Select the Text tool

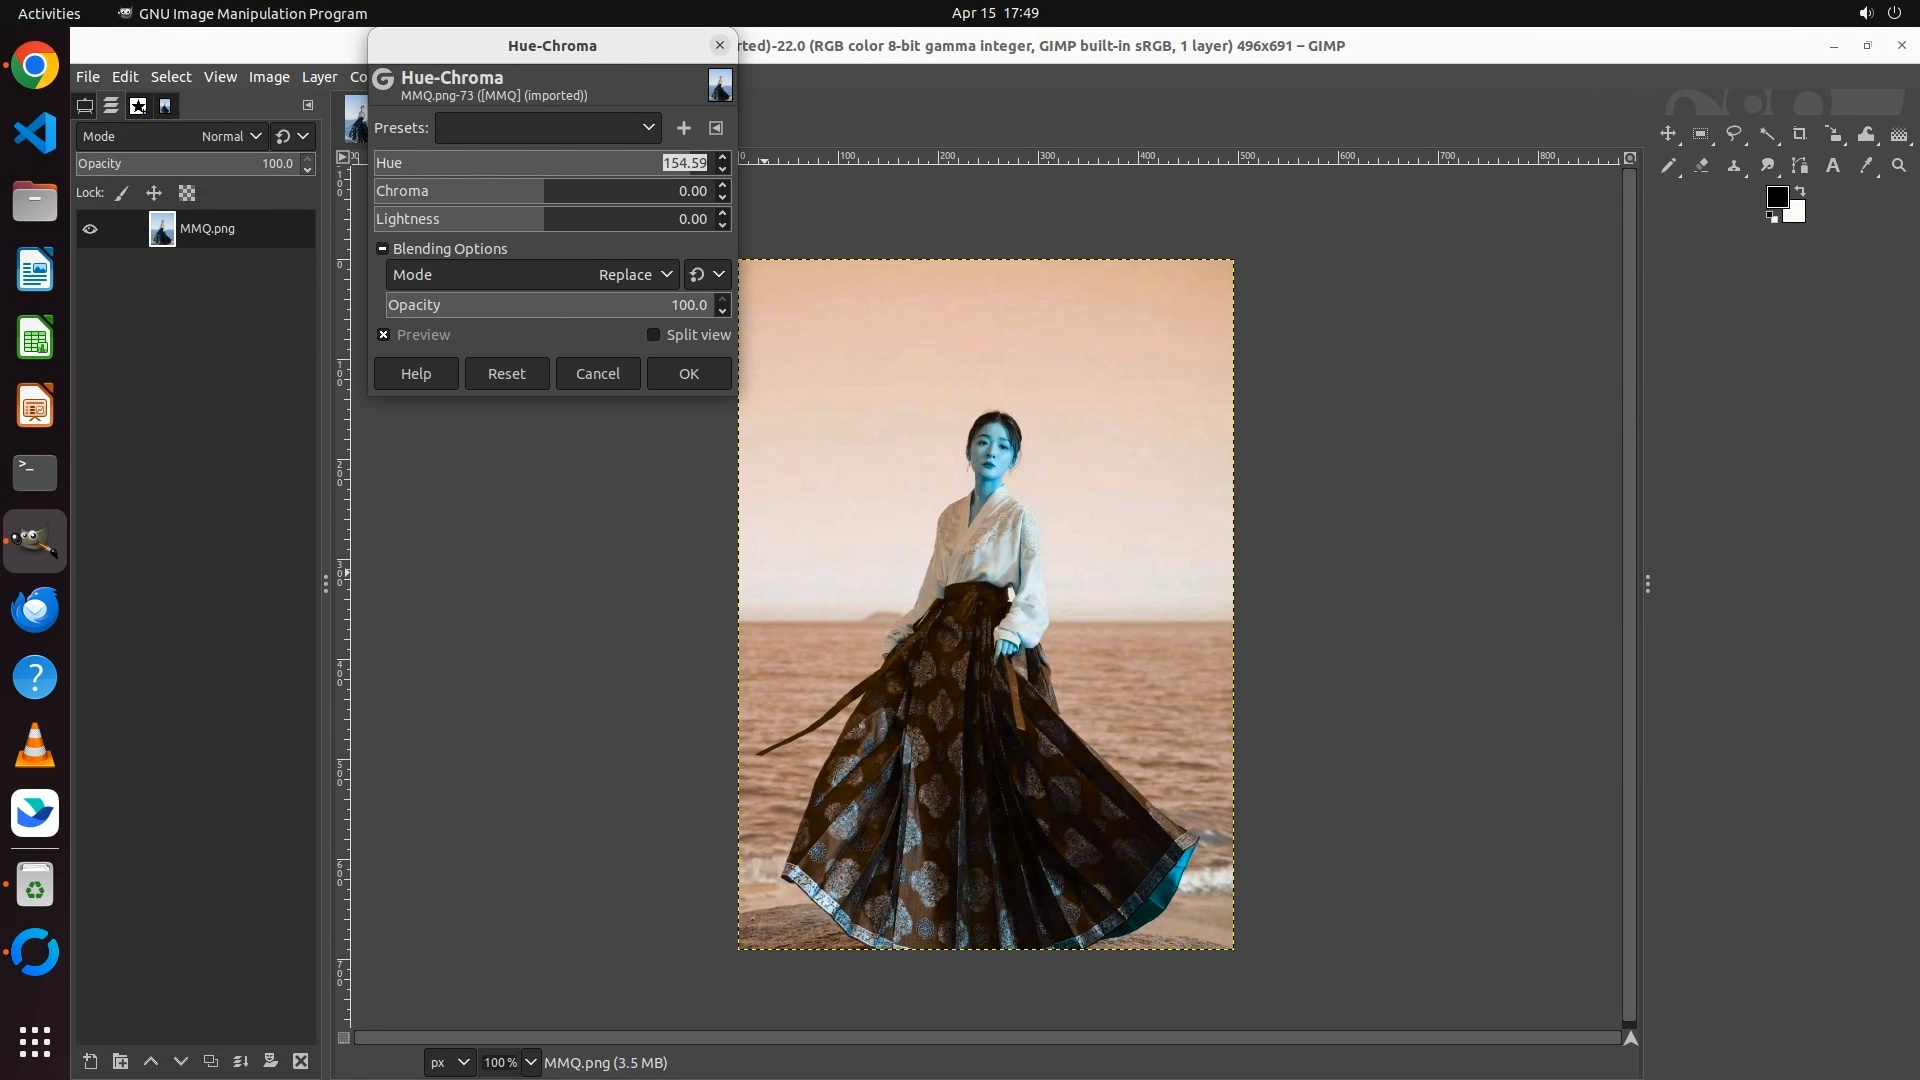[1833, 166]
